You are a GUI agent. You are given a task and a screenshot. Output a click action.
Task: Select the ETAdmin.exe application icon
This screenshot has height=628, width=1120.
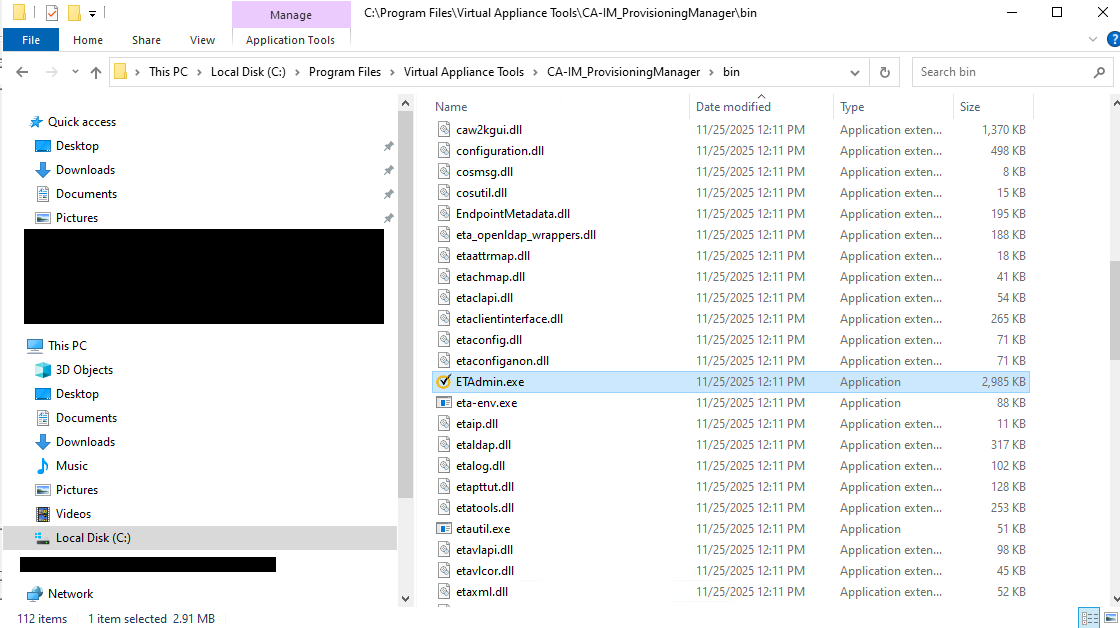[x=444, y=382]
